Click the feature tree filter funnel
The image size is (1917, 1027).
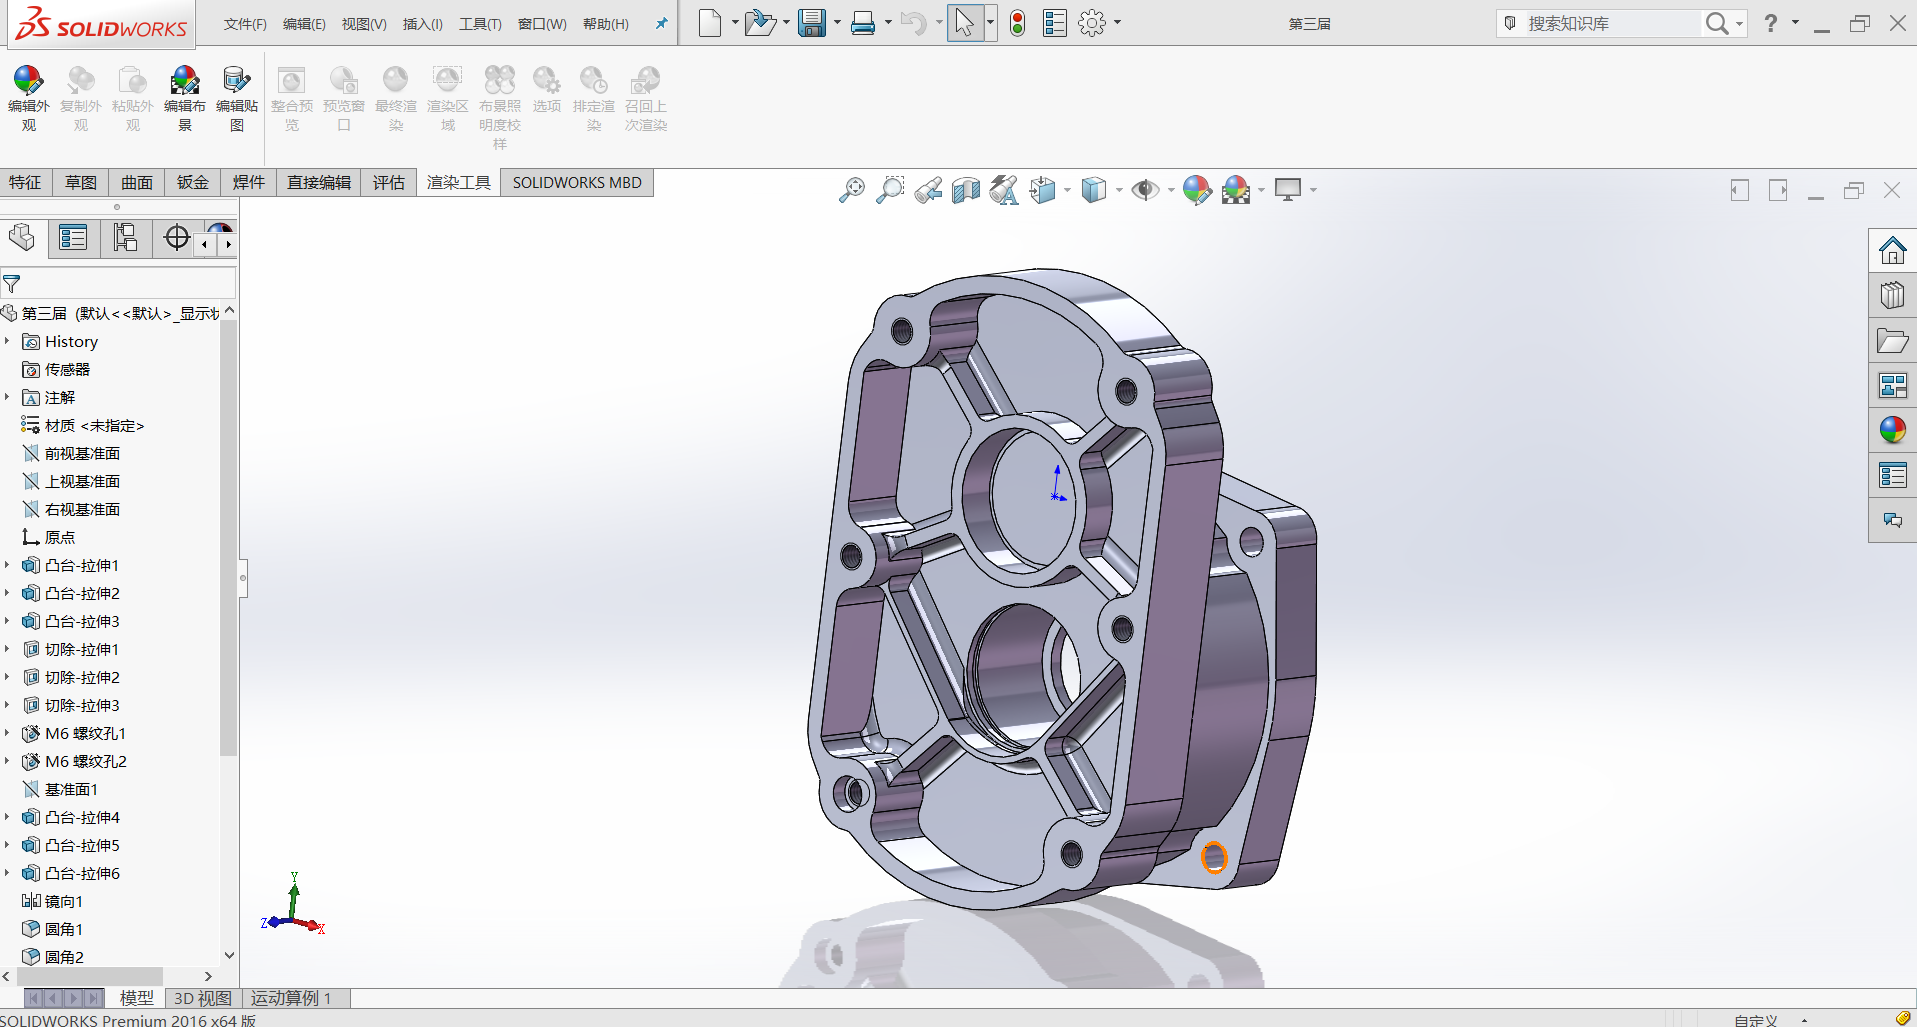[x=12, y=284]
